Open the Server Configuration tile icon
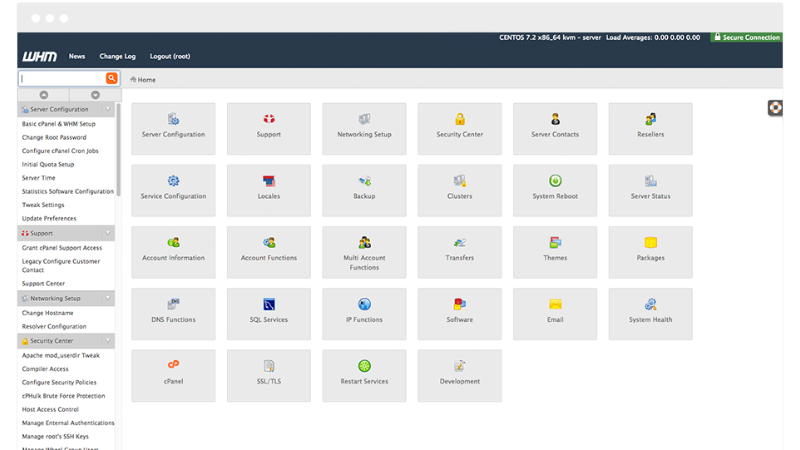The height and width of the screenshot is (450, 800). pos(173,119)
